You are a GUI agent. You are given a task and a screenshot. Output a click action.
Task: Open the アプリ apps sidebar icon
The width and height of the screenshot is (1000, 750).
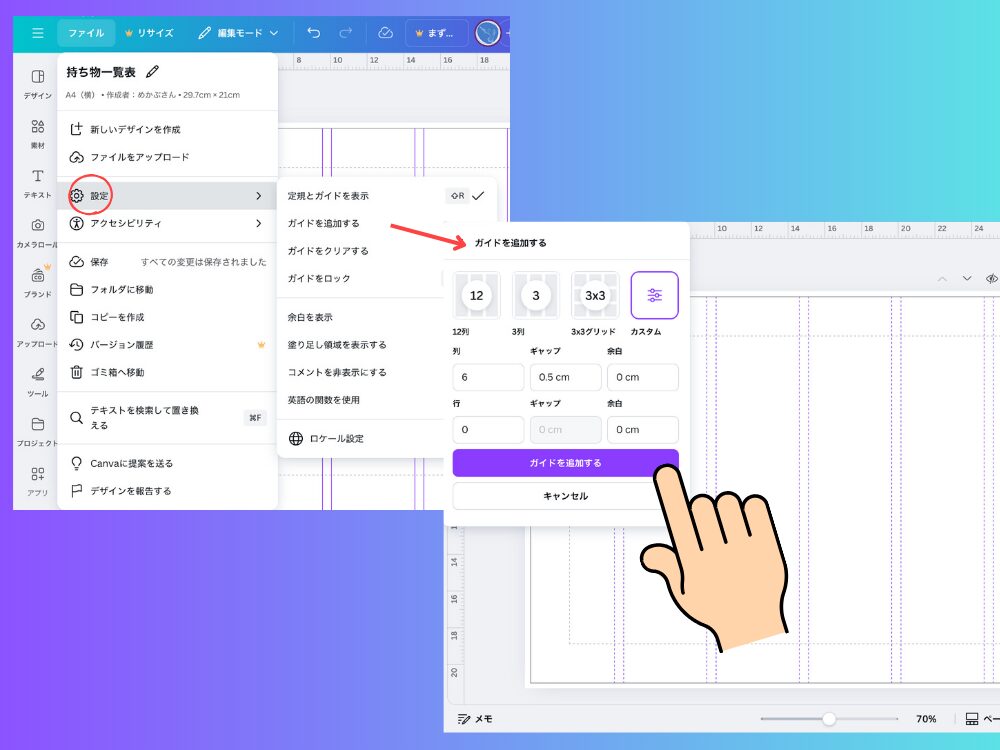click(x=38, y=480)
